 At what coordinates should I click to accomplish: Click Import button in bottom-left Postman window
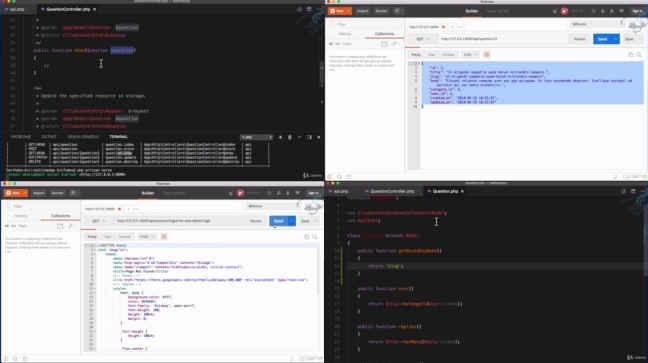coord(38,193)
